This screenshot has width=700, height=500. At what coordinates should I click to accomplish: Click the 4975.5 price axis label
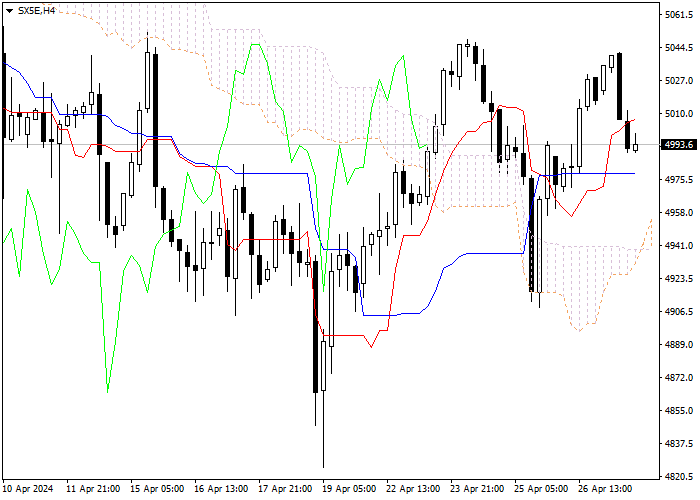coord(679,179)
